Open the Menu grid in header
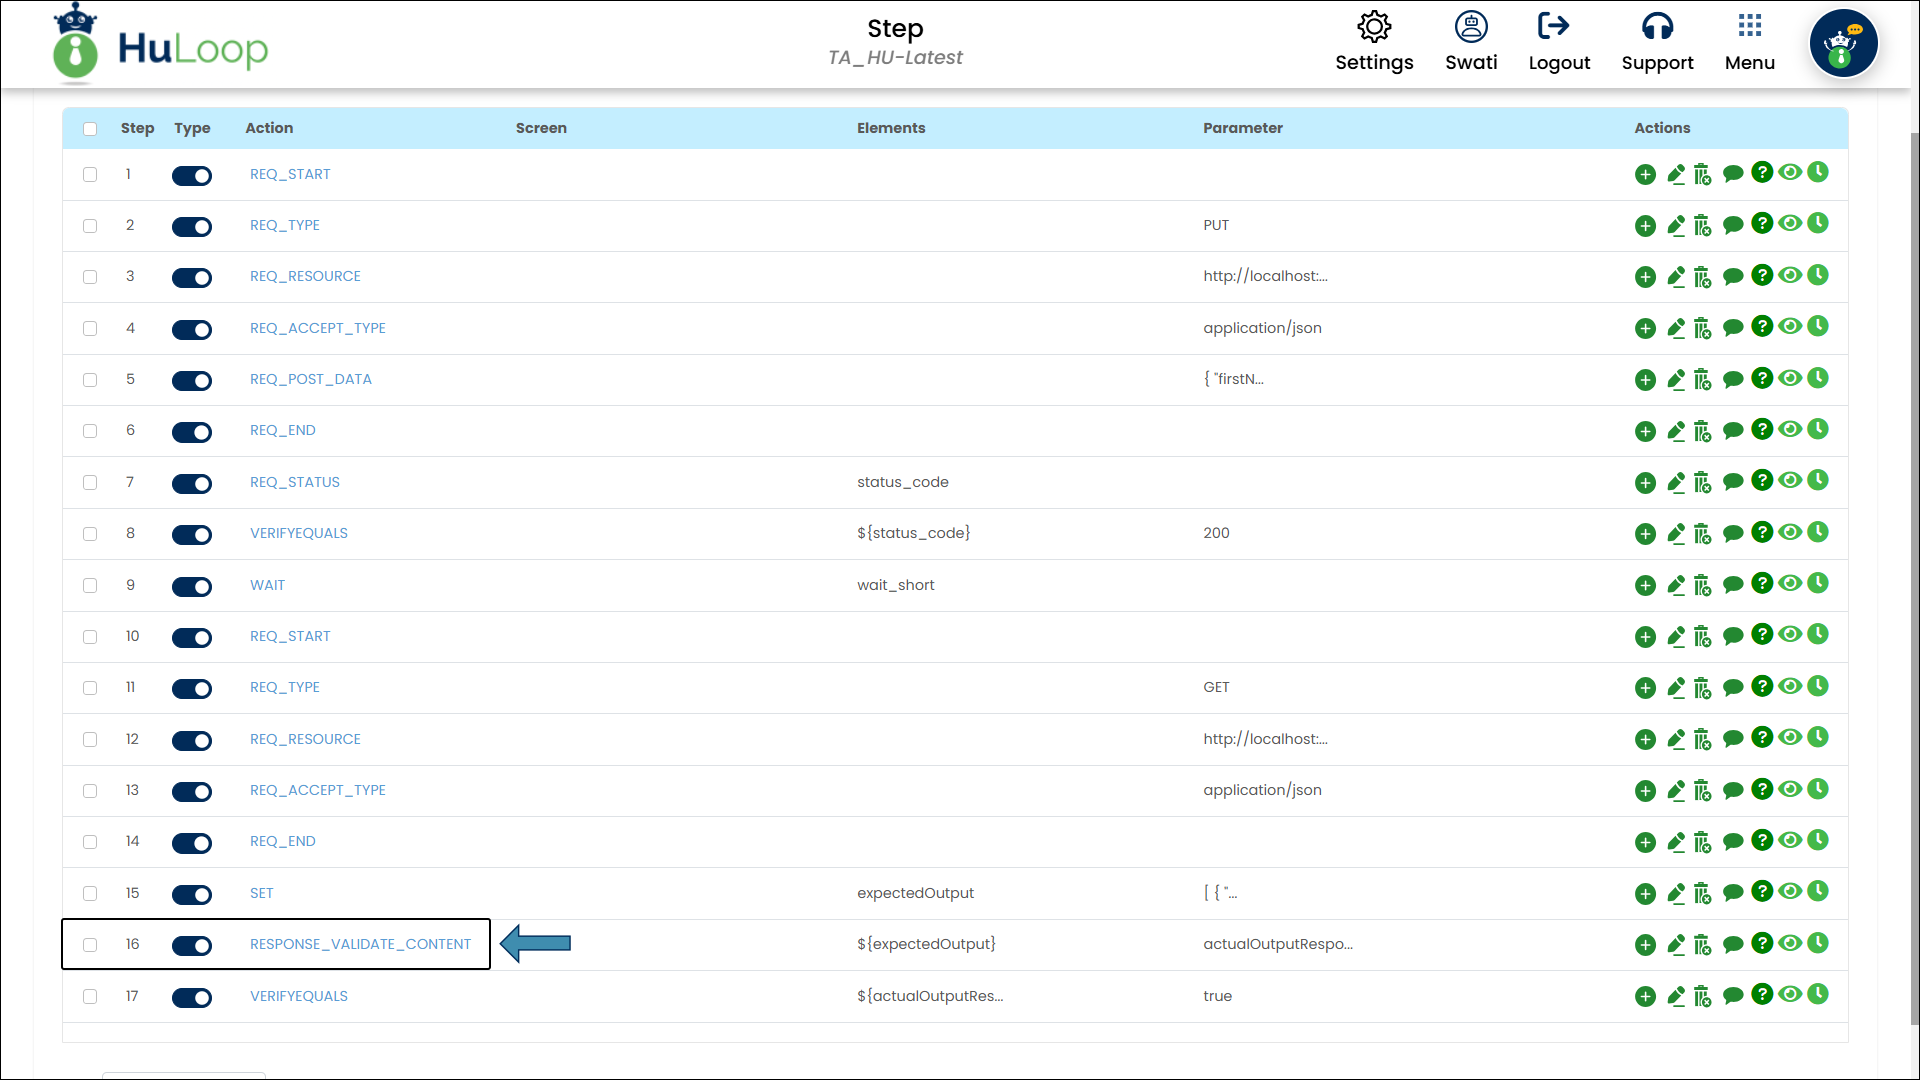 (1749, 27)
